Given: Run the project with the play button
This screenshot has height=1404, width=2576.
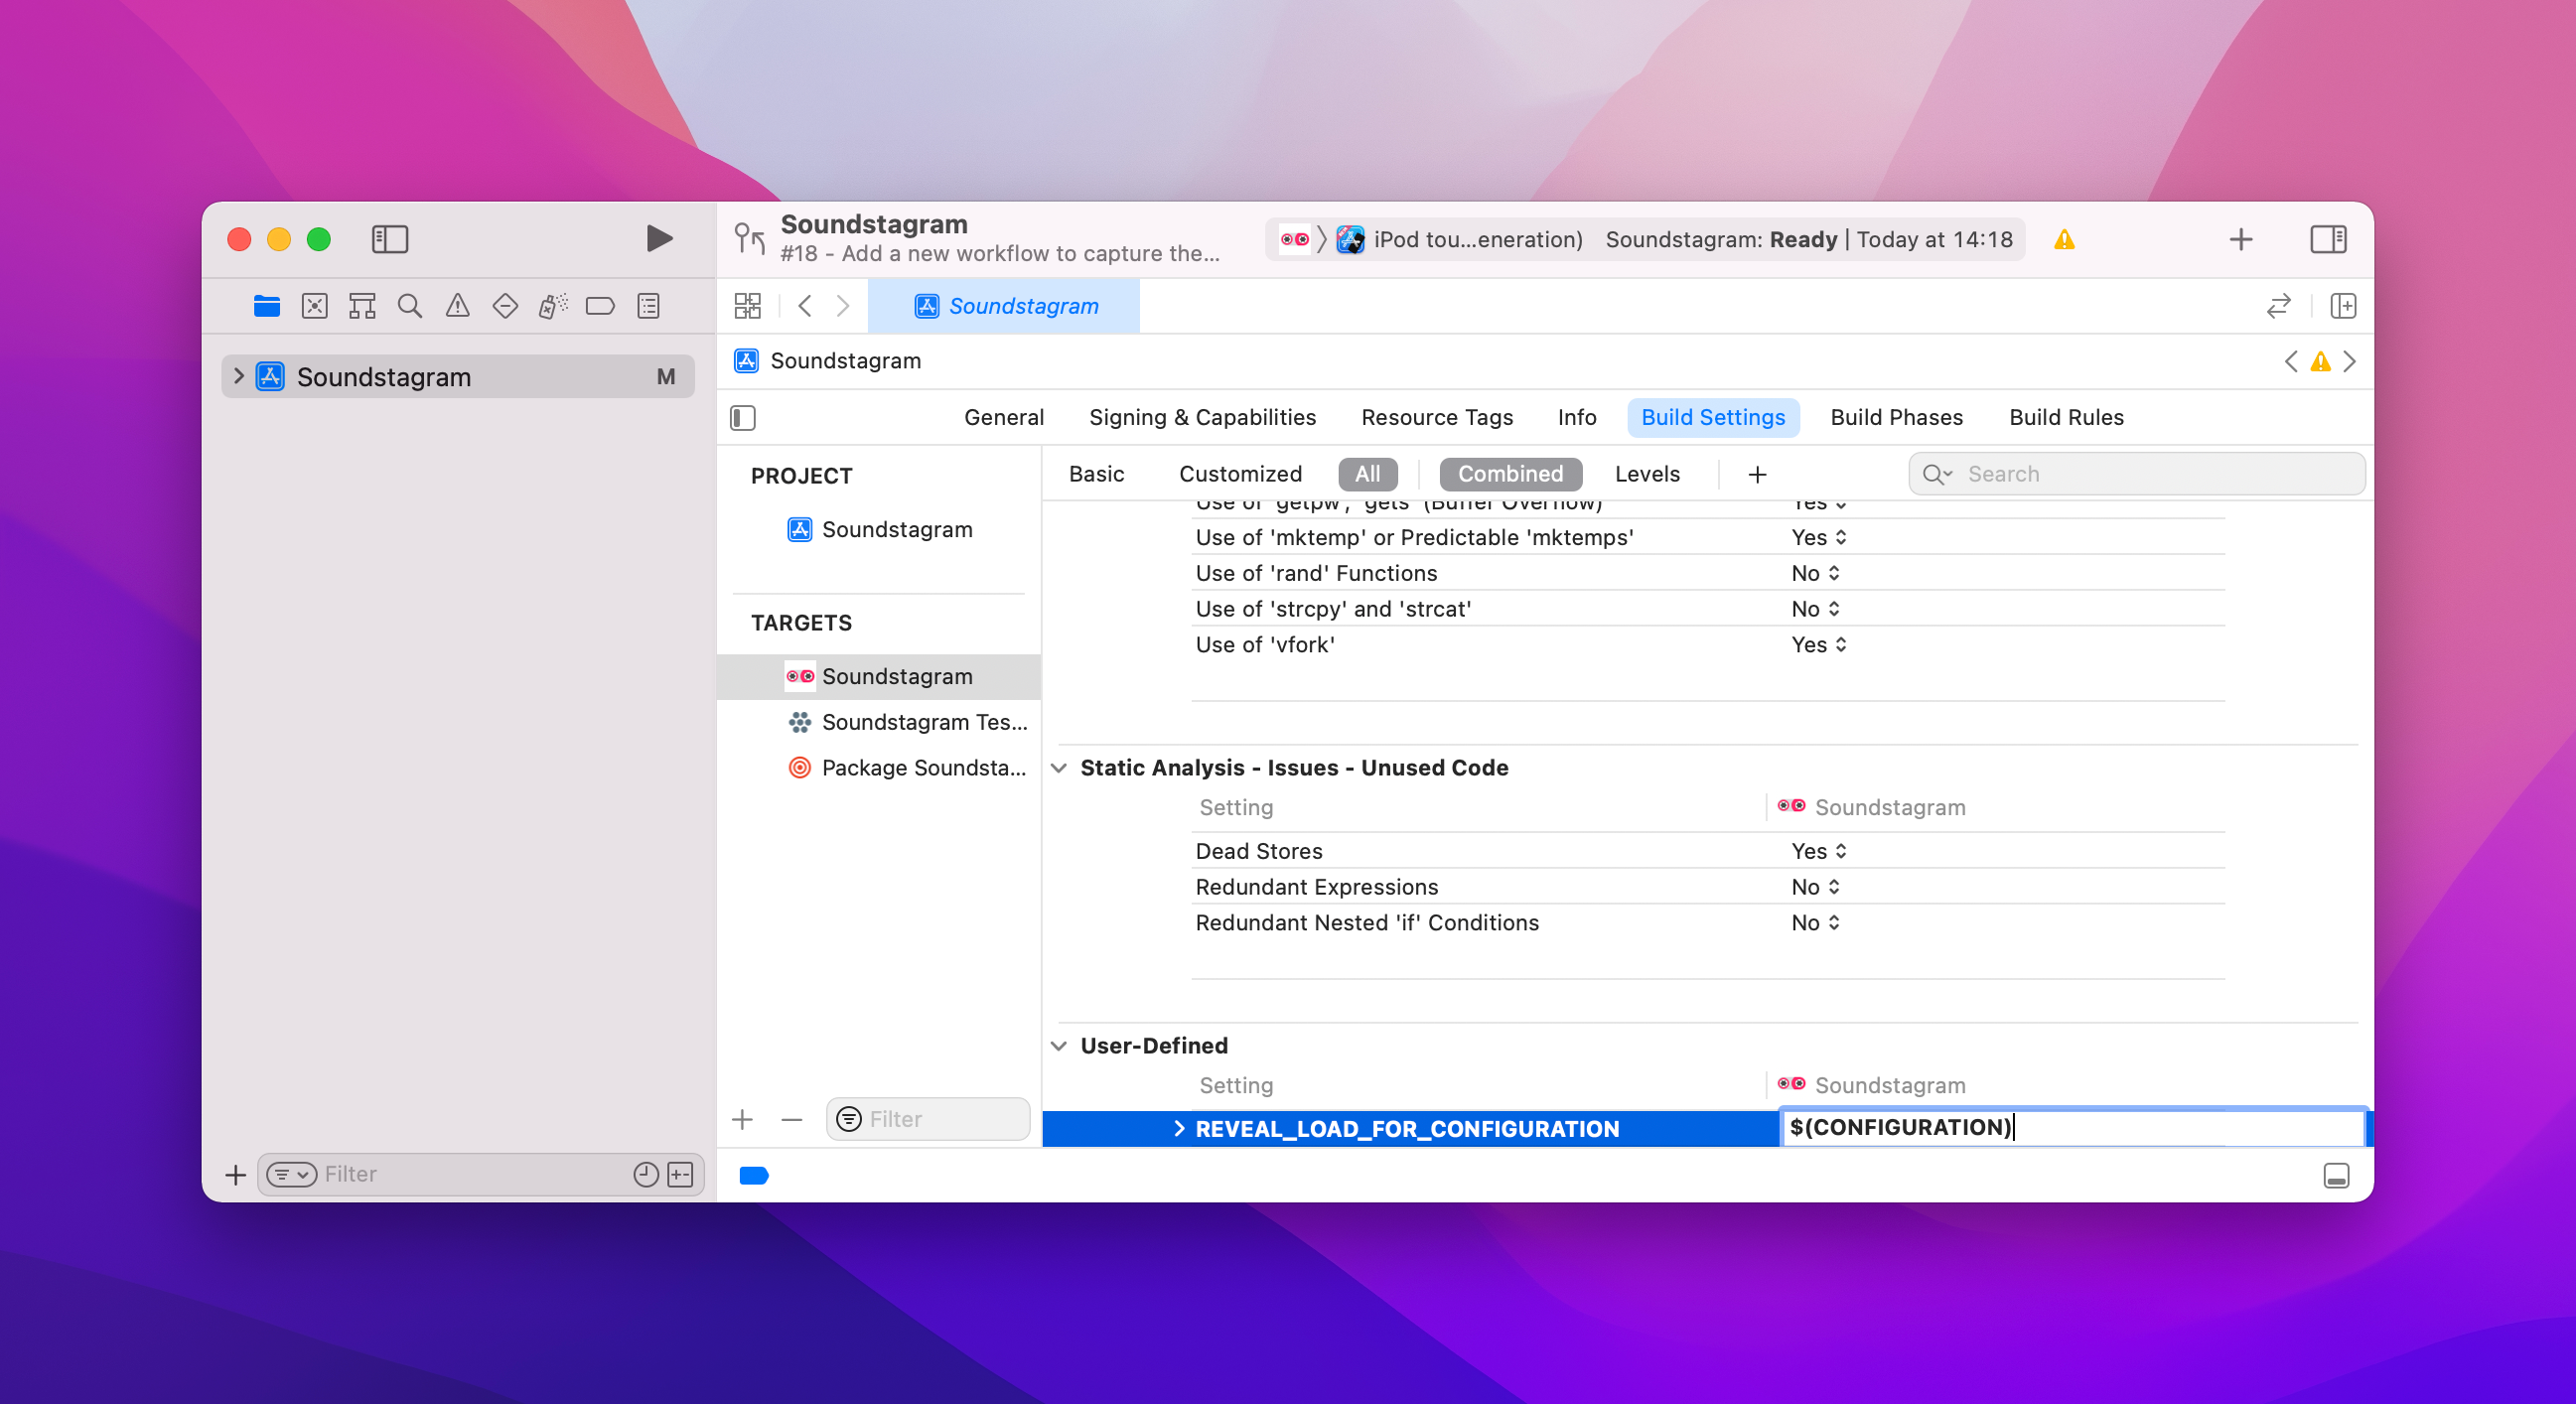Looking at the screenshot, I should pyautogui.click(x=658, y=239).
